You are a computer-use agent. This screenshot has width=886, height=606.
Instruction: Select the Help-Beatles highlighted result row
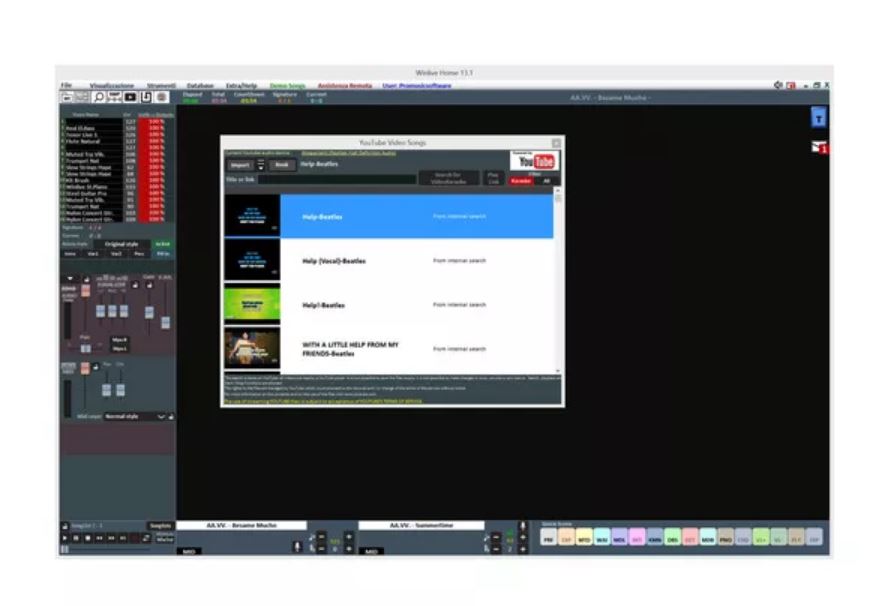point(389,217)
